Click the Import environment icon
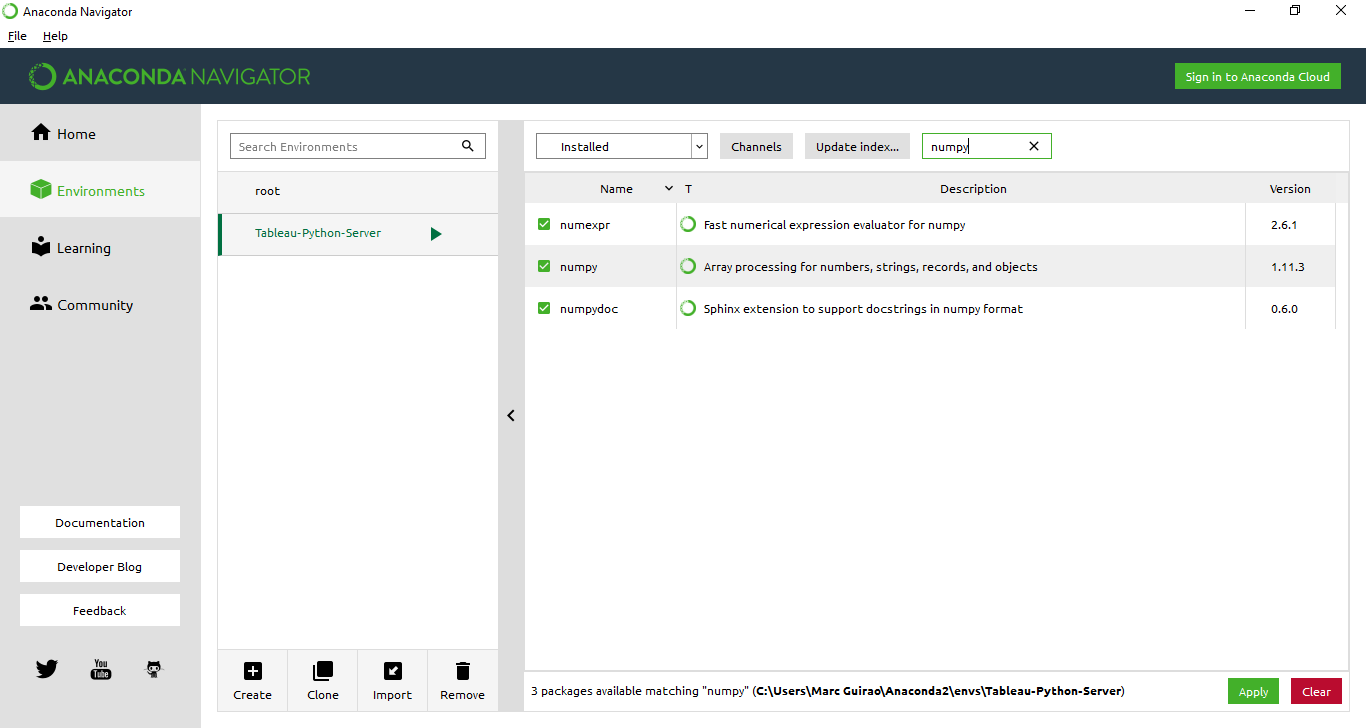The image size is (1366, 728). tap(393, 671)
